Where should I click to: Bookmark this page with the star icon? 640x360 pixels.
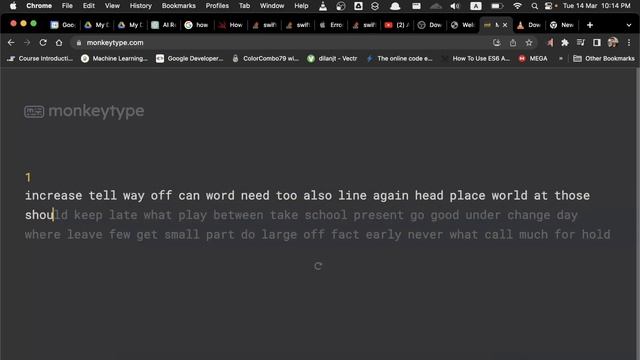click(529, 42)
